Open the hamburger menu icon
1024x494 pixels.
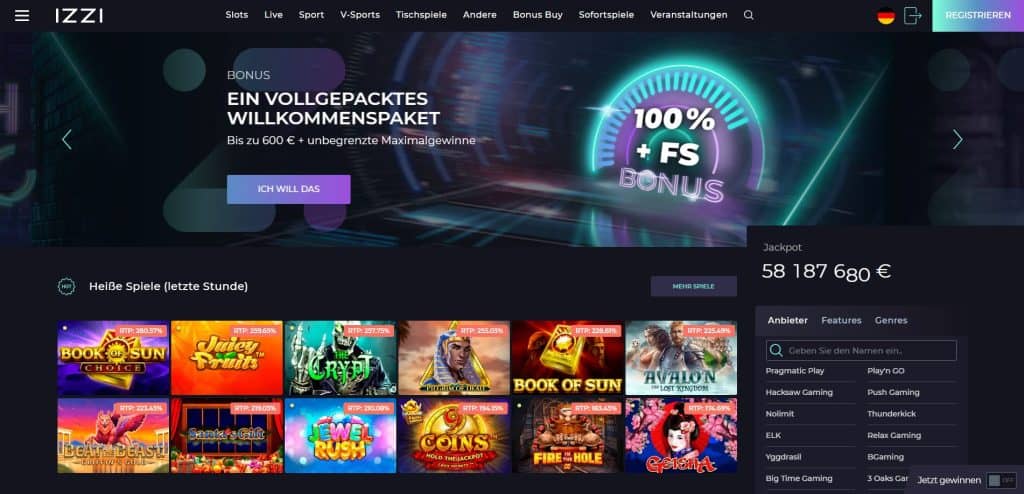click(22, 15)
